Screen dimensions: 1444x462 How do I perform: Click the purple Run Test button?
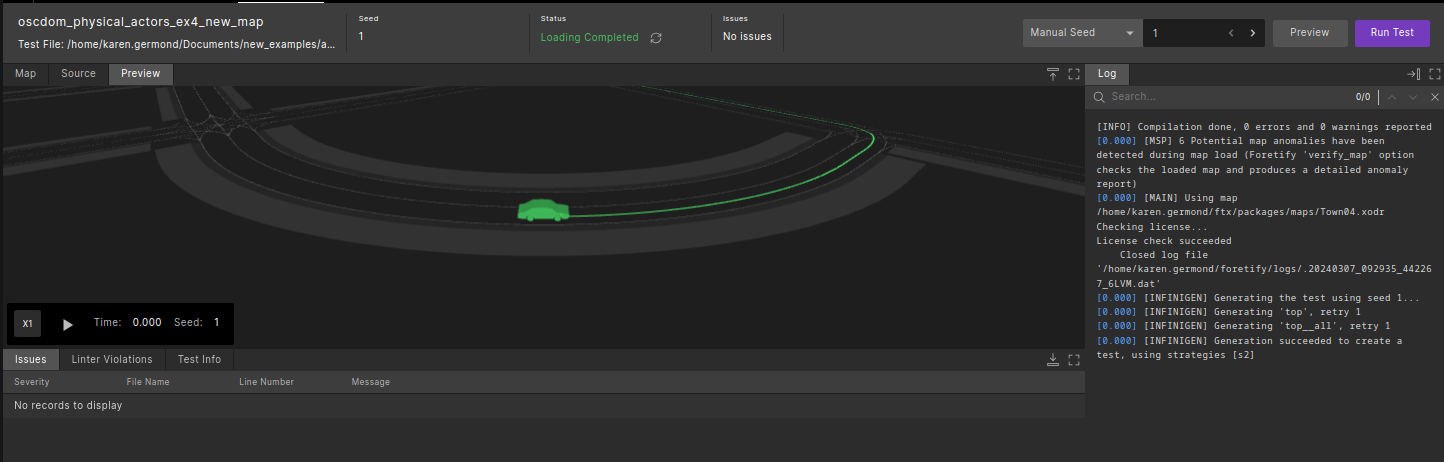(x=1392, y=33)
